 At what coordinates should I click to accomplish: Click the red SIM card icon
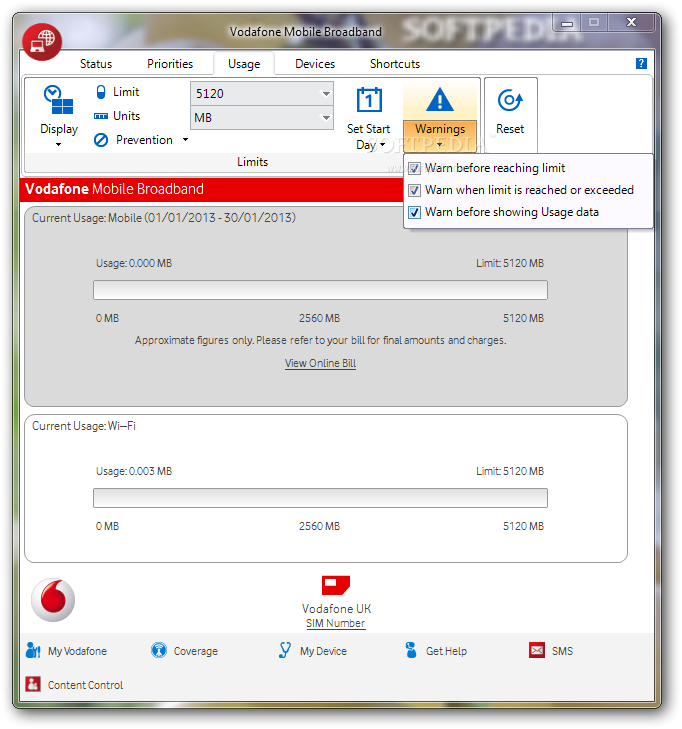336,585
